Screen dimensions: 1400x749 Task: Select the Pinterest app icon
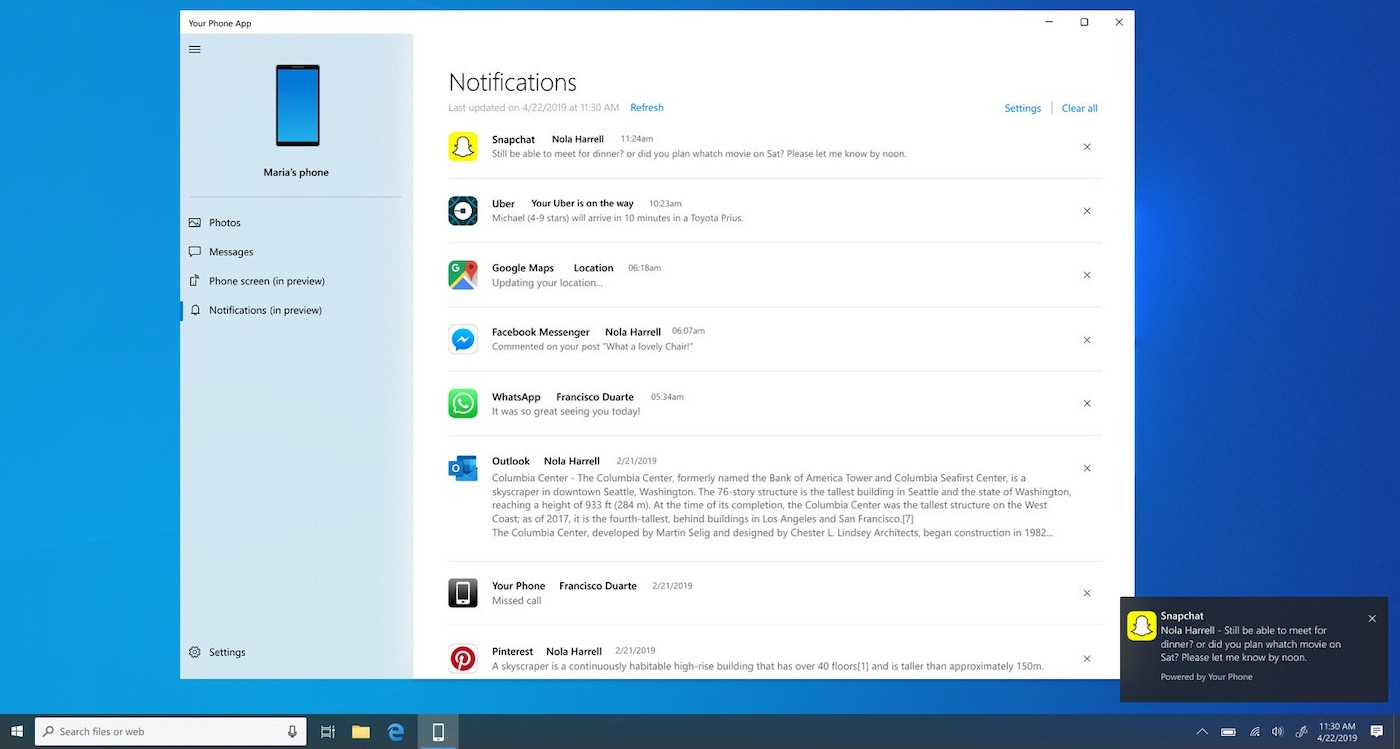(x=462, y=658)
